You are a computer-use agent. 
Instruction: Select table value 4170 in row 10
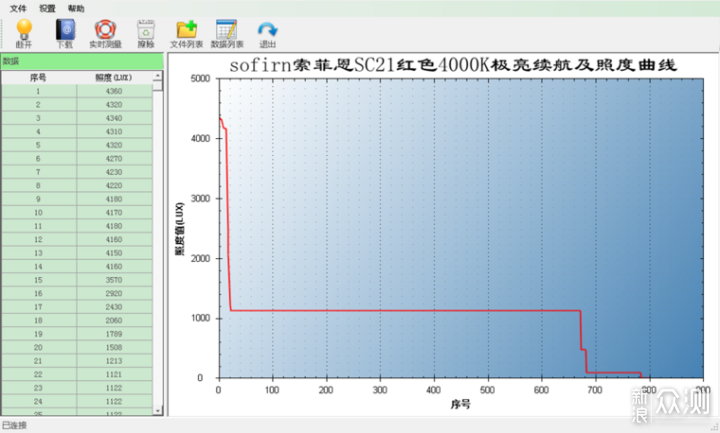coord(114,213)
